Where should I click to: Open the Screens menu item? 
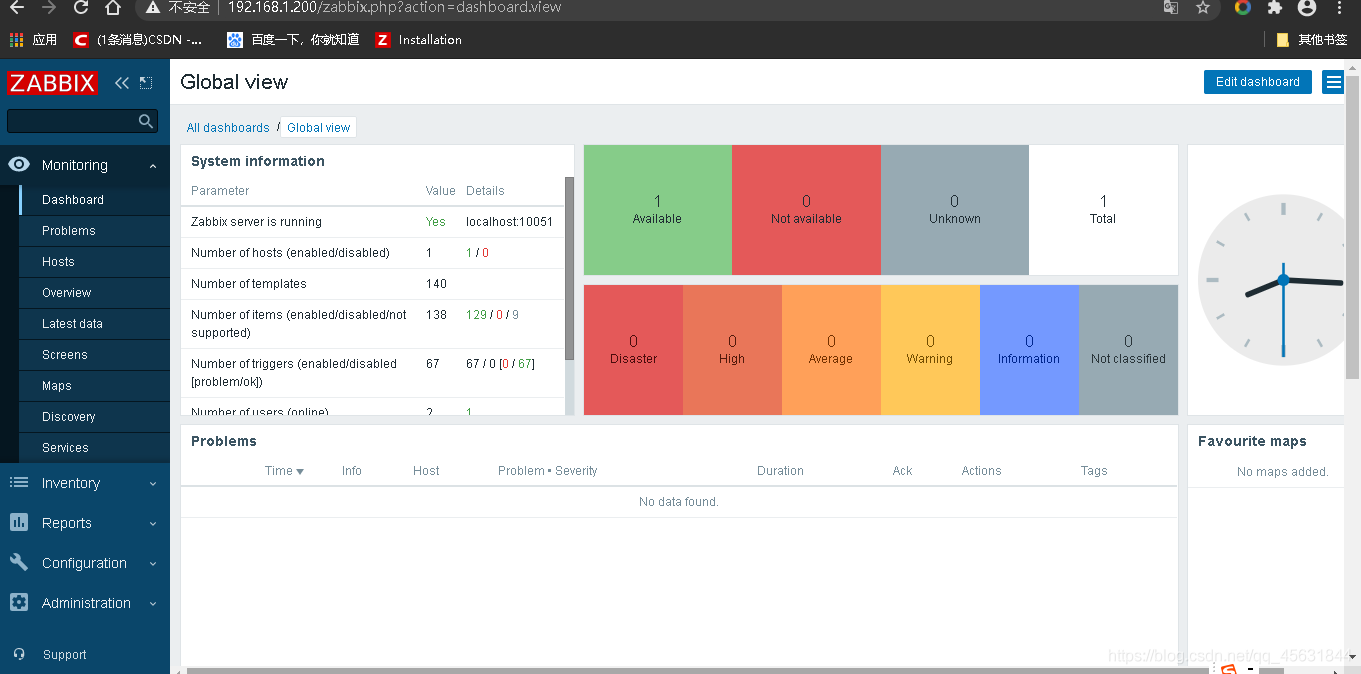[x=94, y=355]
